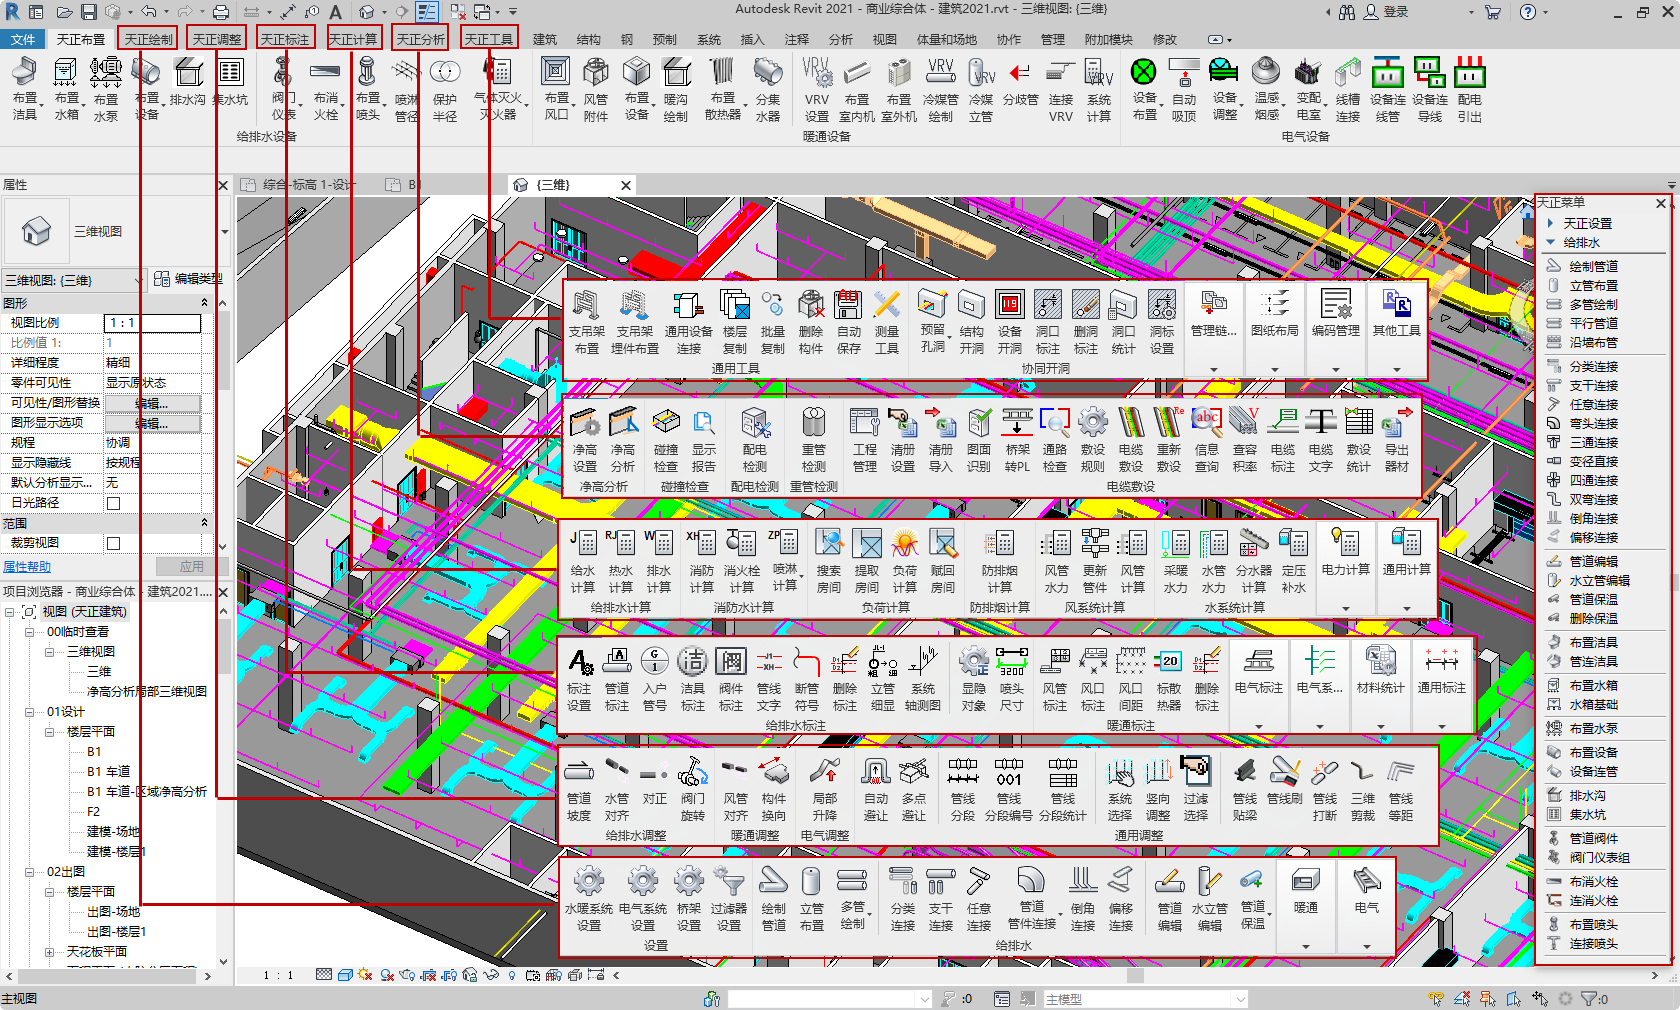Open the 碰撞检查 tool
This screenshot has width=1680, height=1010.
(665, 441)
